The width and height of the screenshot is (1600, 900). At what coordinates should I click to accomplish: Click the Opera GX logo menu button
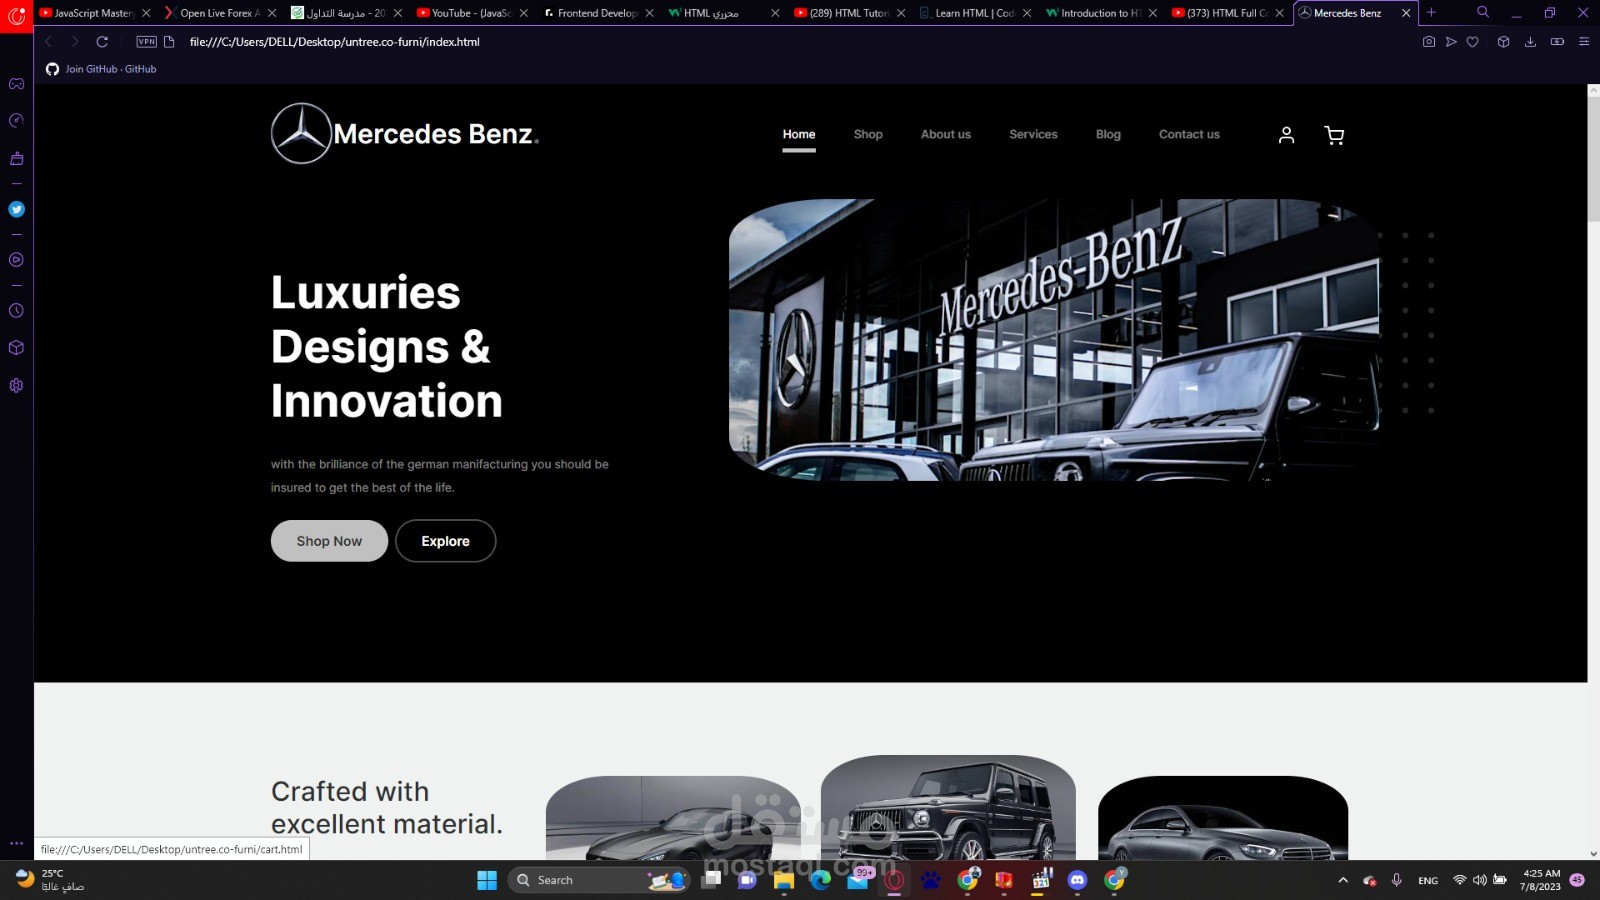pyautogui.click(x=16, y=16)
